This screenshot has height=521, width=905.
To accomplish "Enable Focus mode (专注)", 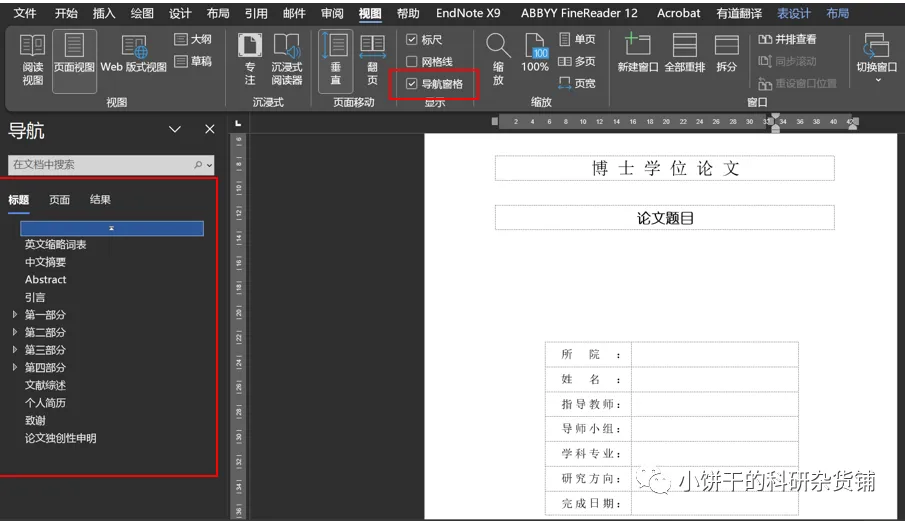I will tap(250, 60).
